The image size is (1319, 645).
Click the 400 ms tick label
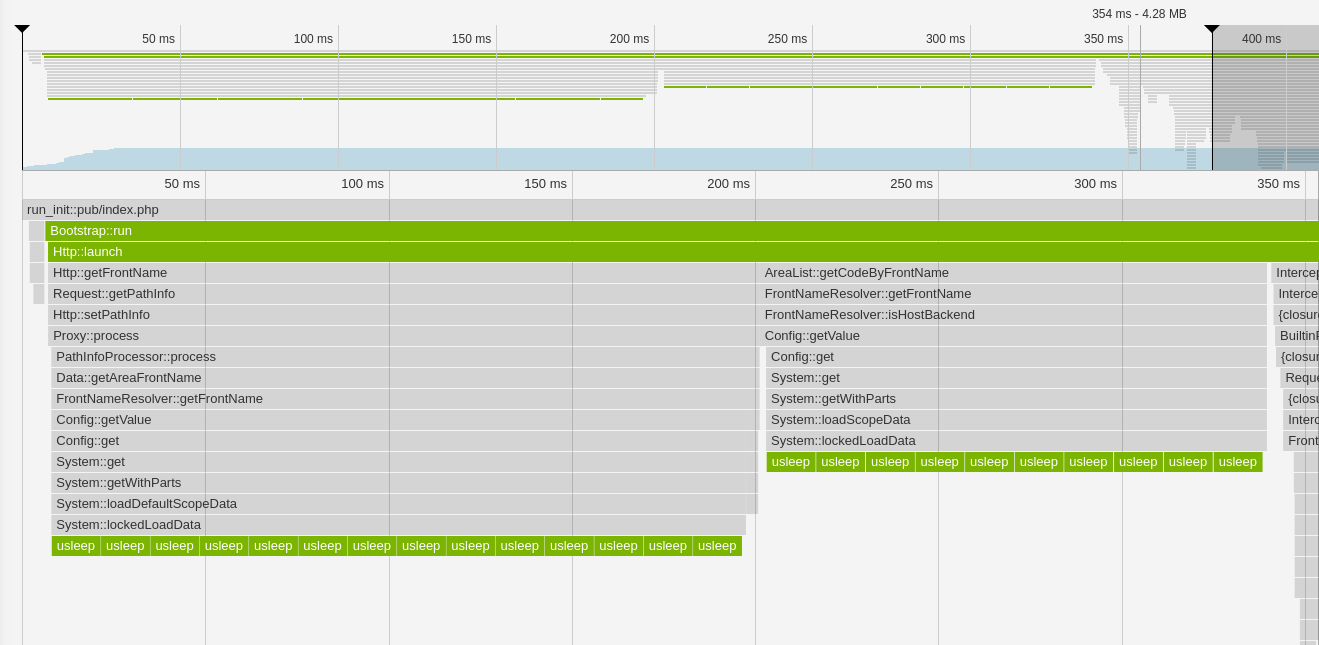[1261, 39]
